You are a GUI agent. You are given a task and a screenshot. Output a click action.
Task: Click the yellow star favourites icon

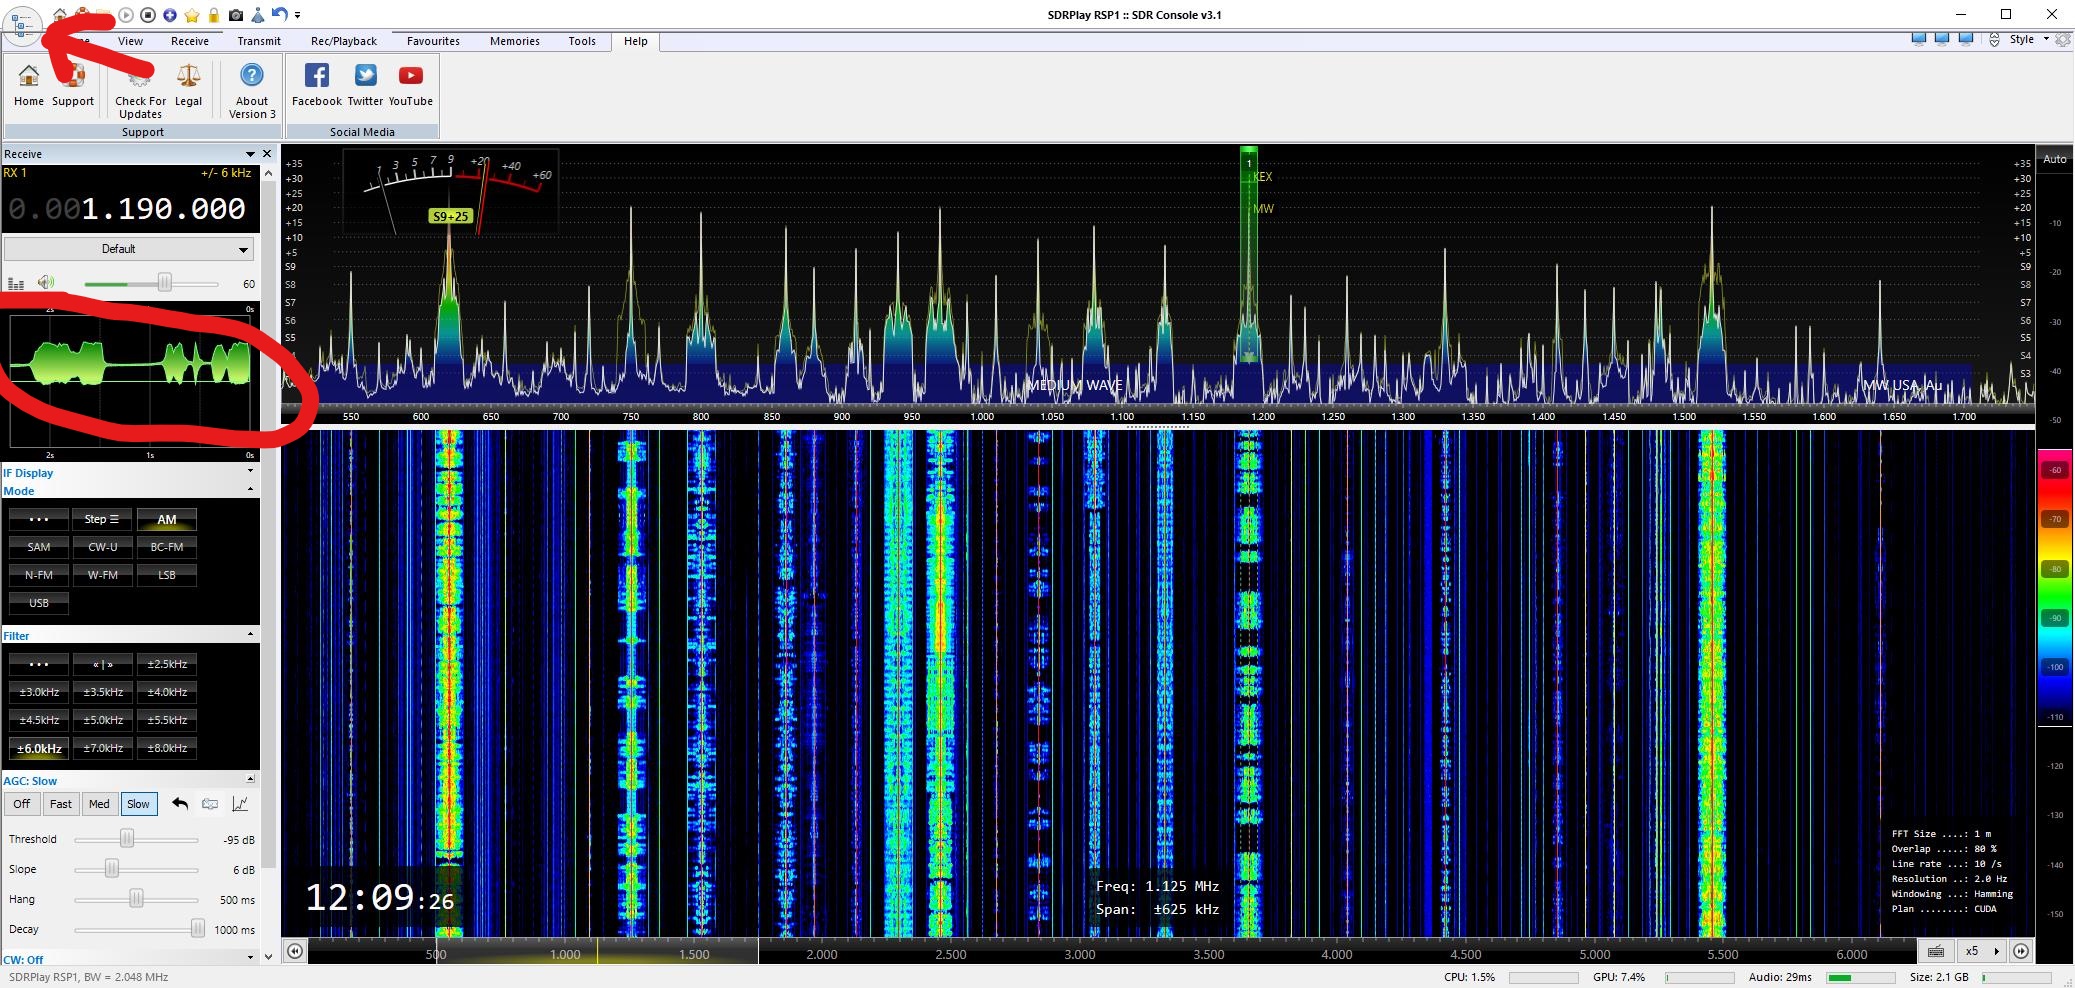click(x=192, y=15)
